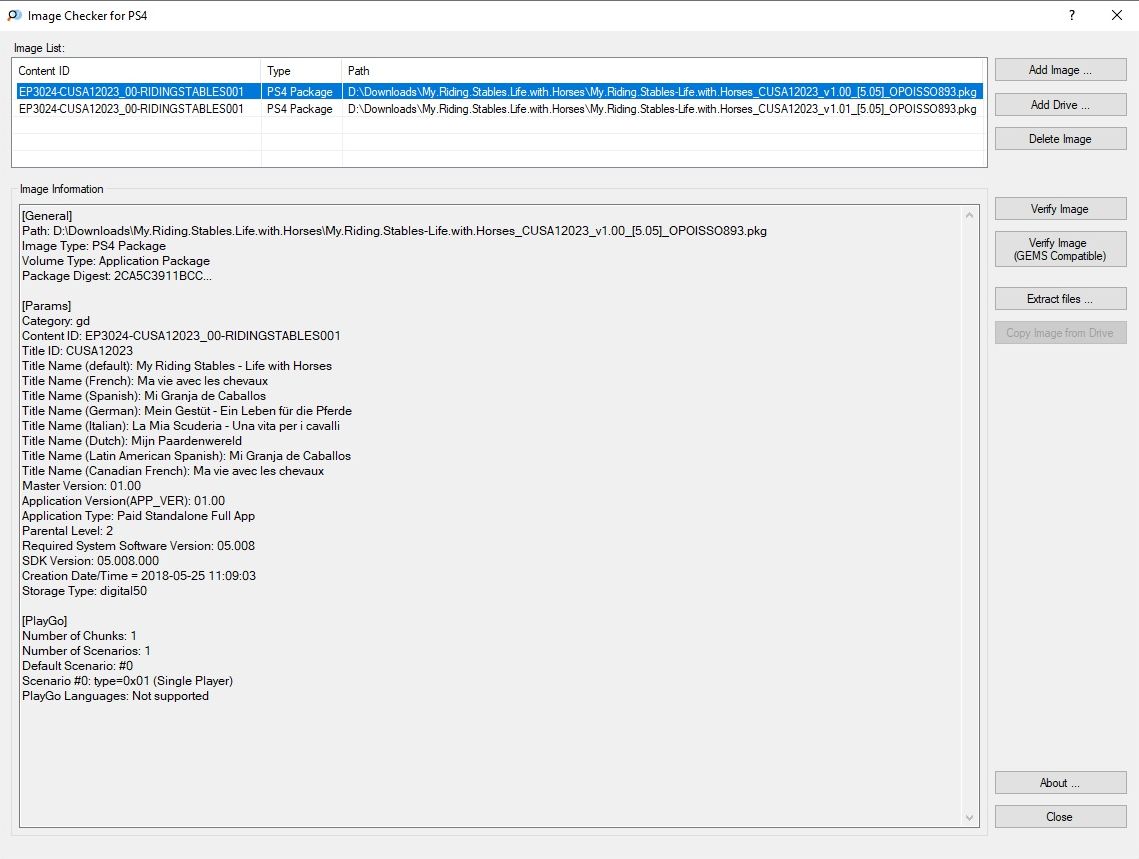1139x859 pixels.
Task: Select the v1.01 package row path
Action: coord(662,109)
